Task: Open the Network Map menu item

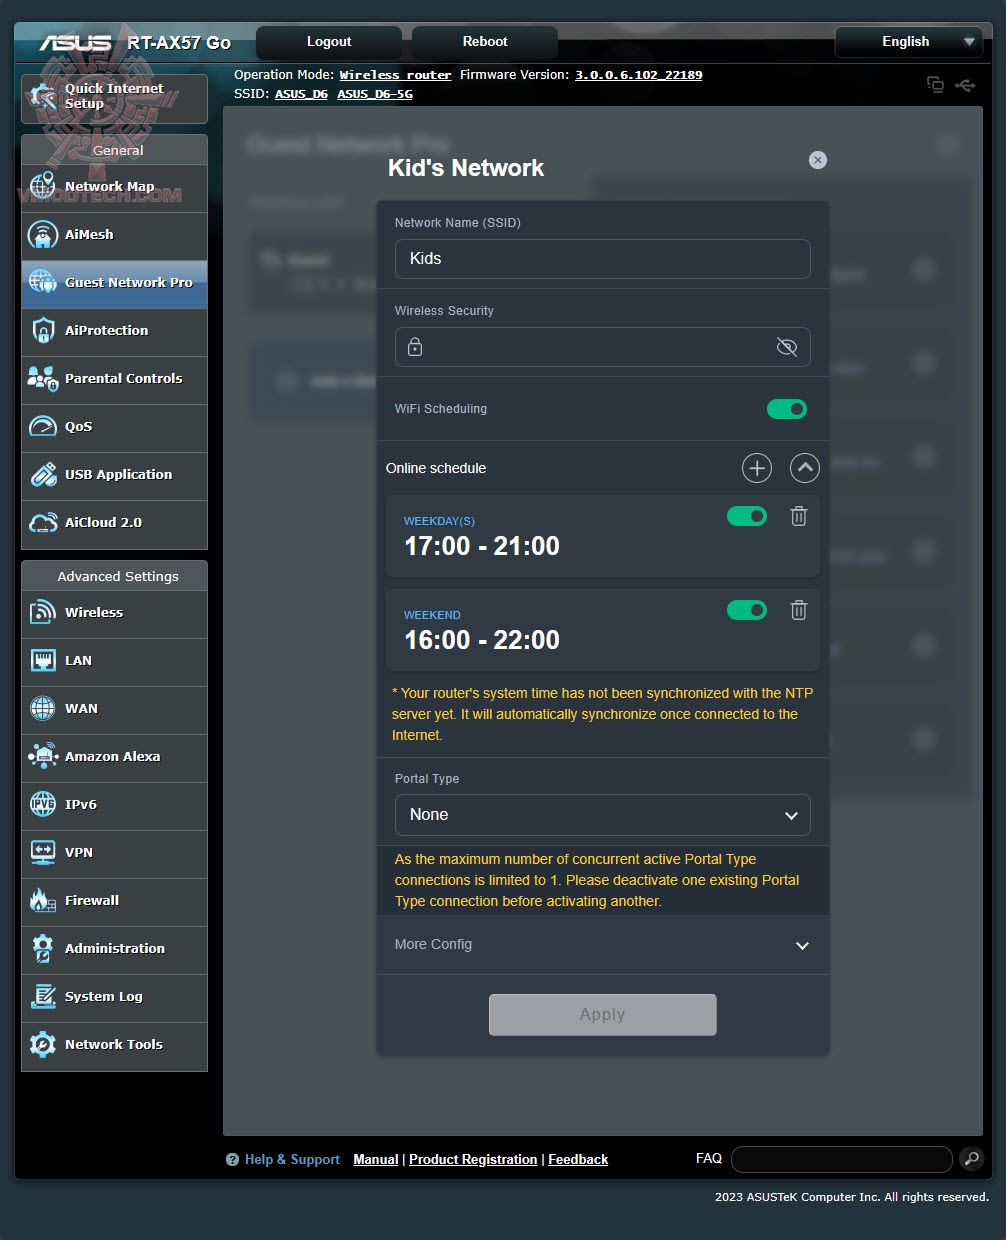Action: [114, 187]
